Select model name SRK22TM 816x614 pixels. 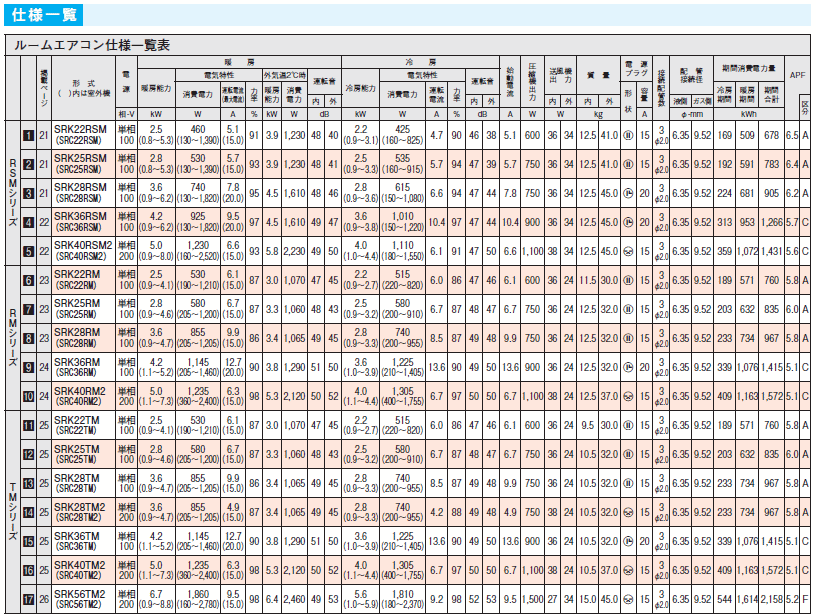point(76,420)
